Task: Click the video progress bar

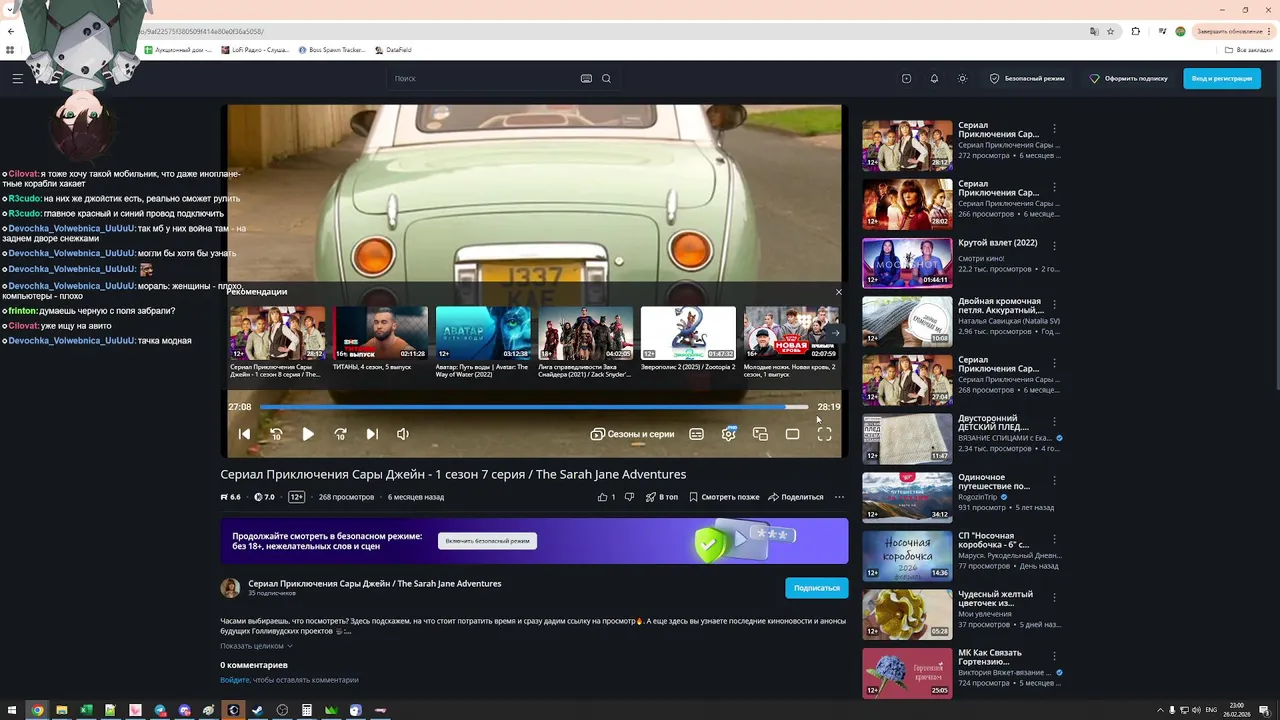Action: (x=534, y=407)
